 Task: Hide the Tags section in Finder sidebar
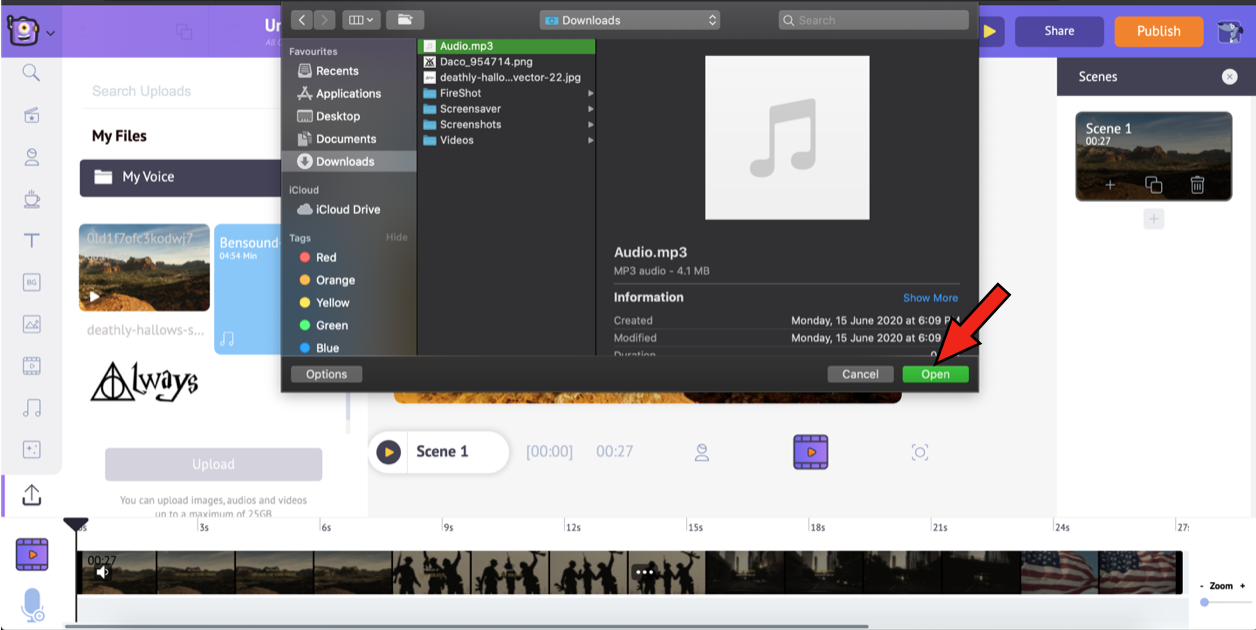pyautogui.click(x=396, y=238)
